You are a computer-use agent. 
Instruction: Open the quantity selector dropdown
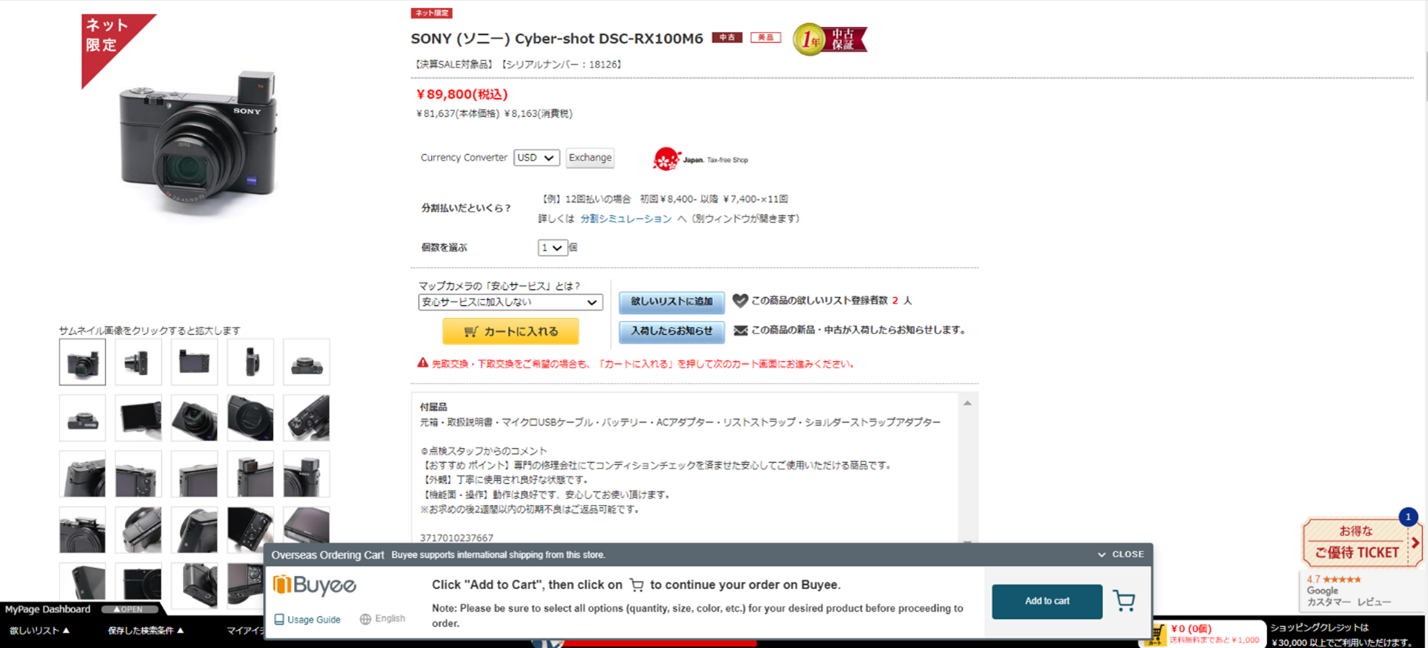coord(552,247)
